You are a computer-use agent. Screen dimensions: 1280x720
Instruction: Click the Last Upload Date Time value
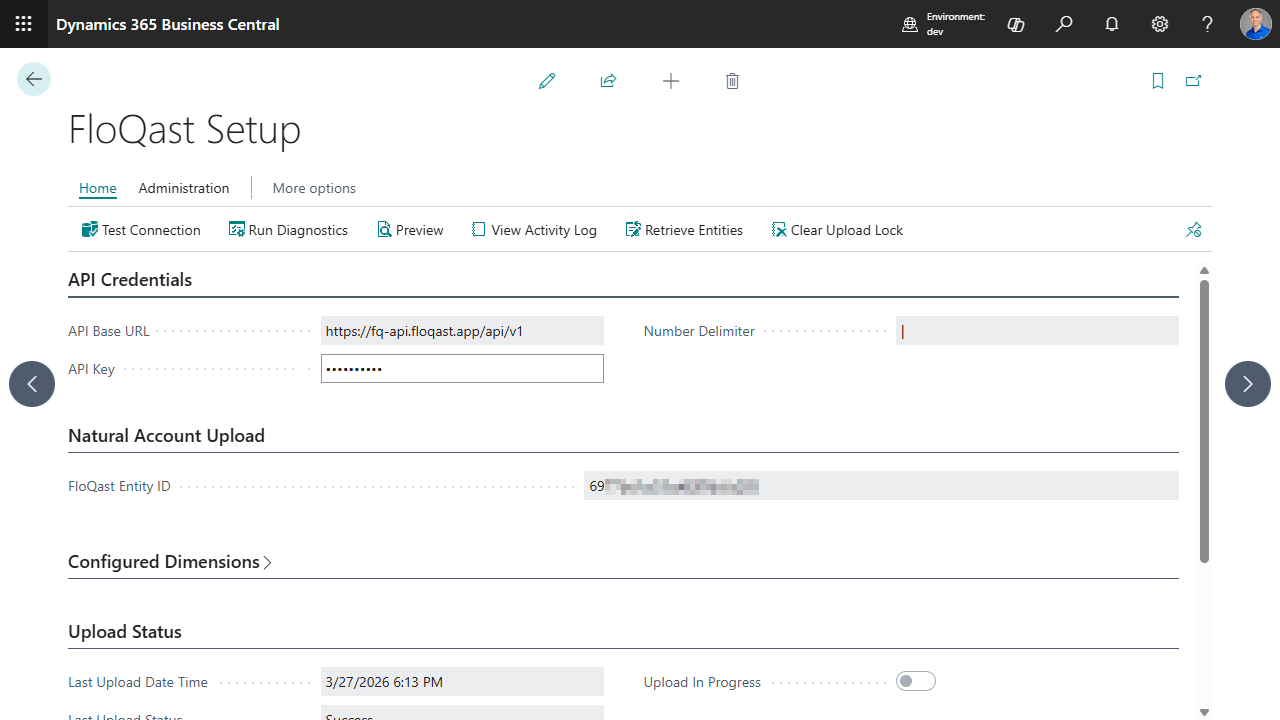[462, 682]
